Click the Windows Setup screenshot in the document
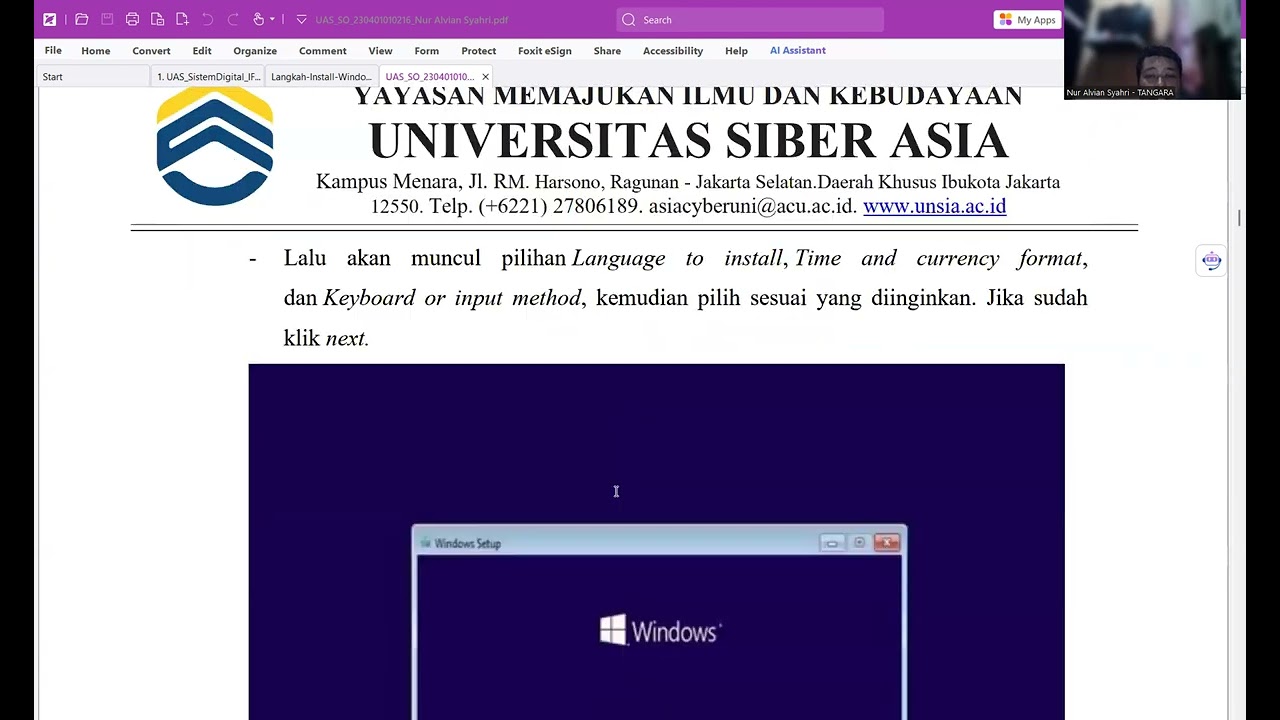The width and height of the screenshot is (1280, 720). click(x=656, y=542)
